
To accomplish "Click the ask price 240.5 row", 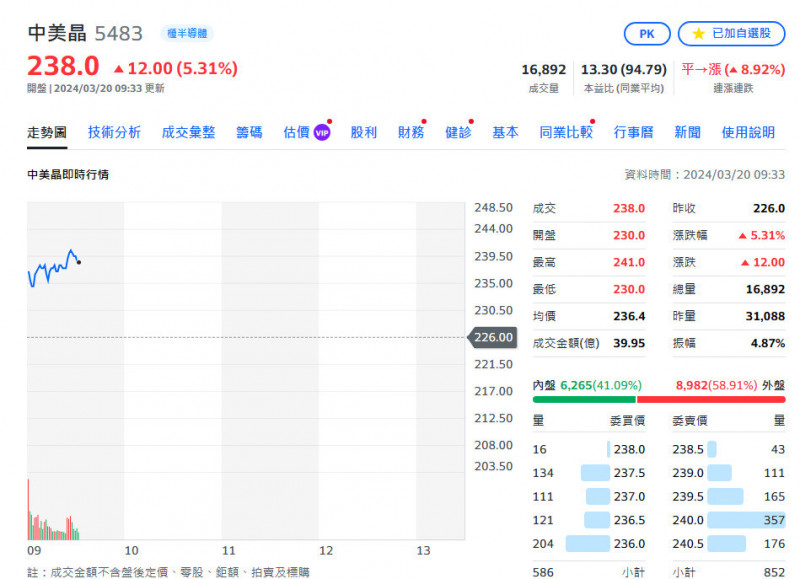I will click(729, 544).
